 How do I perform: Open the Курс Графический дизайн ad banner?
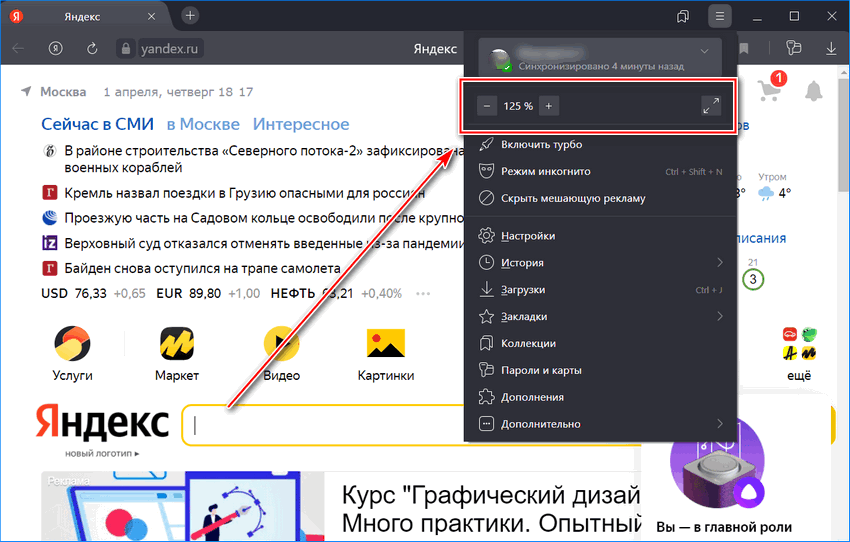(340, 506)
